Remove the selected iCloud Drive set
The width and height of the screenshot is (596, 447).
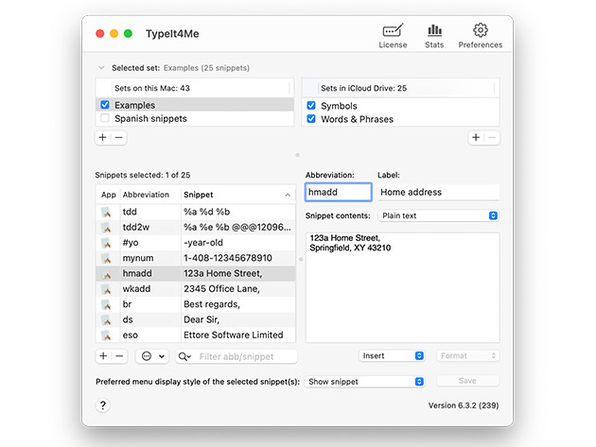[492, 137]
